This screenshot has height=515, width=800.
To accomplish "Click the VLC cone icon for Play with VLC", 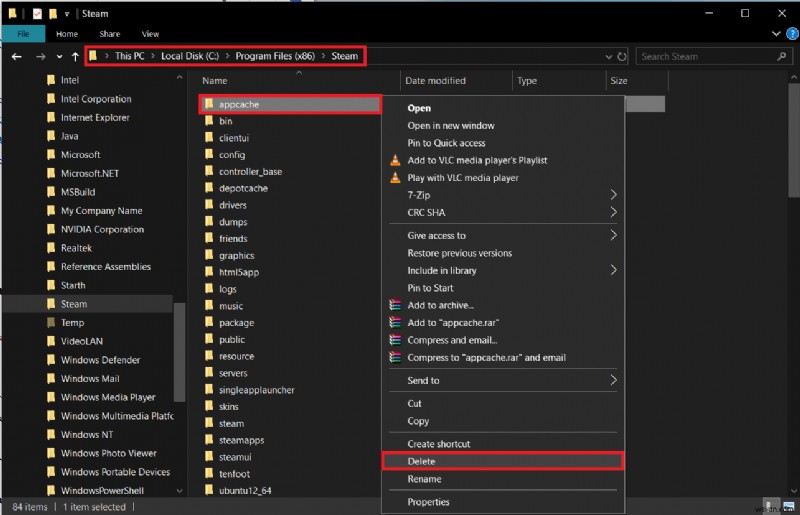I will point(395,178).
